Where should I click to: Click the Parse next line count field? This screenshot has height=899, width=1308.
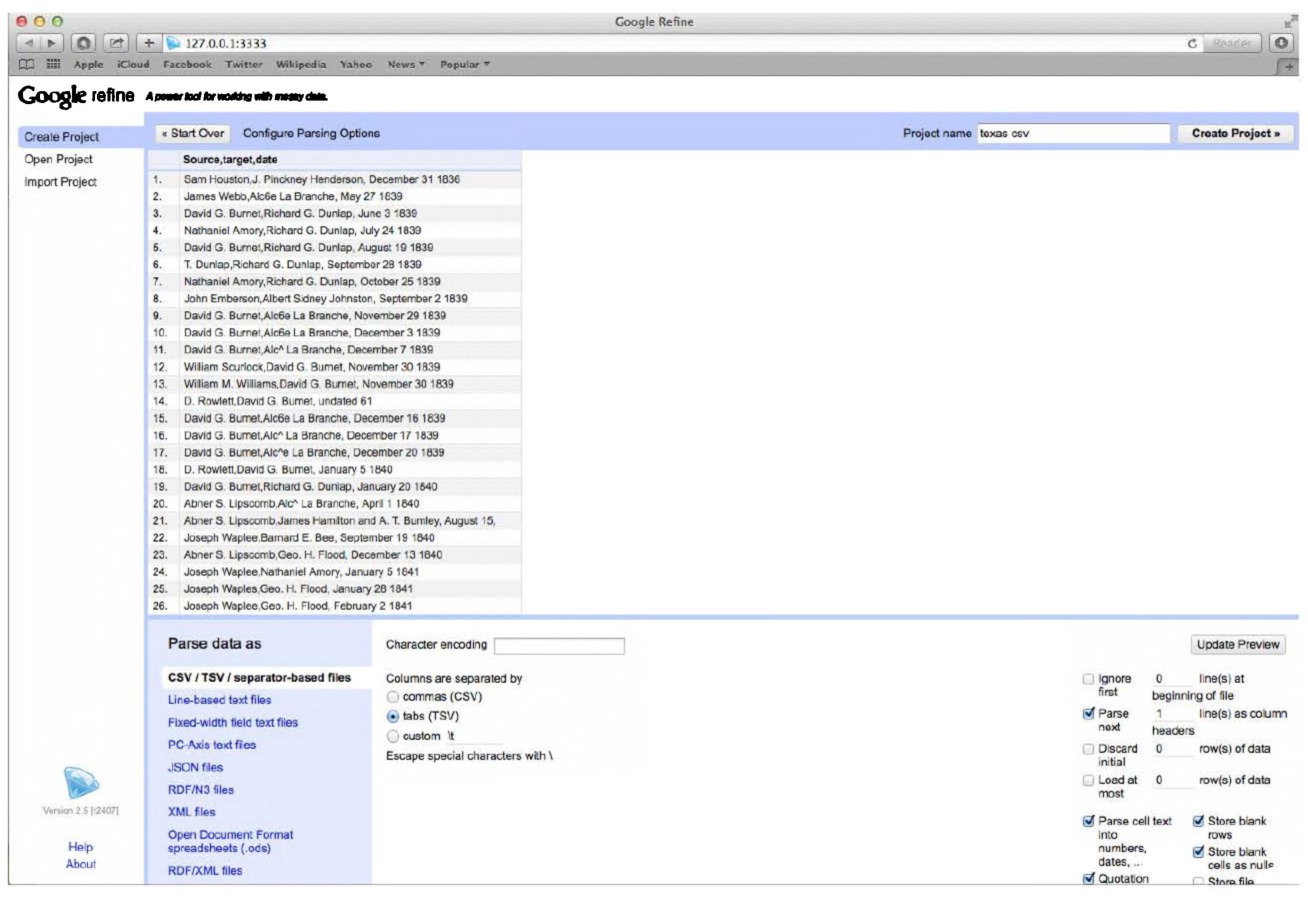[x=1174, y=714]
